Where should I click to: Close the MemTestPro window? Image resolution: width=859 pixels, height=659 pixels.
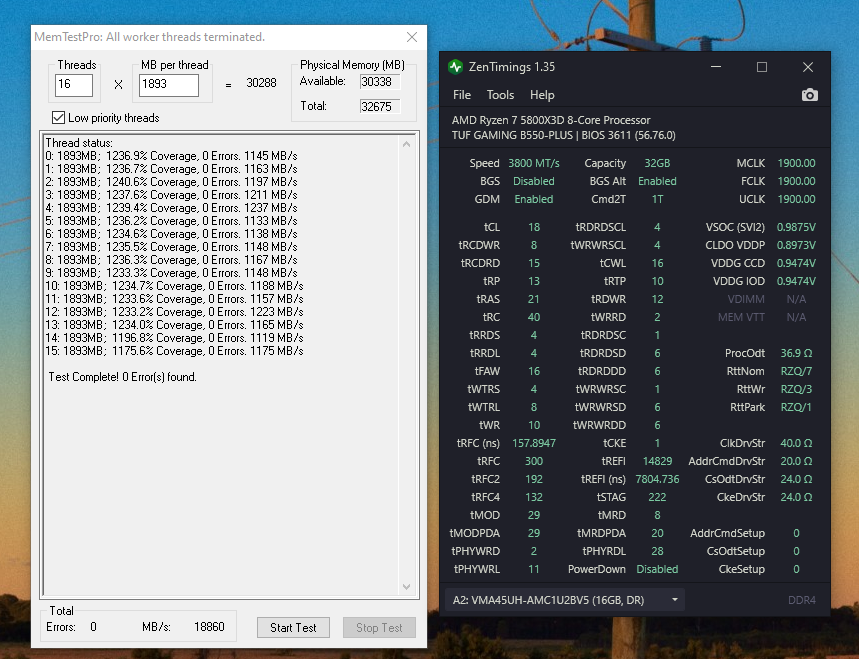[x=412, y=37]
